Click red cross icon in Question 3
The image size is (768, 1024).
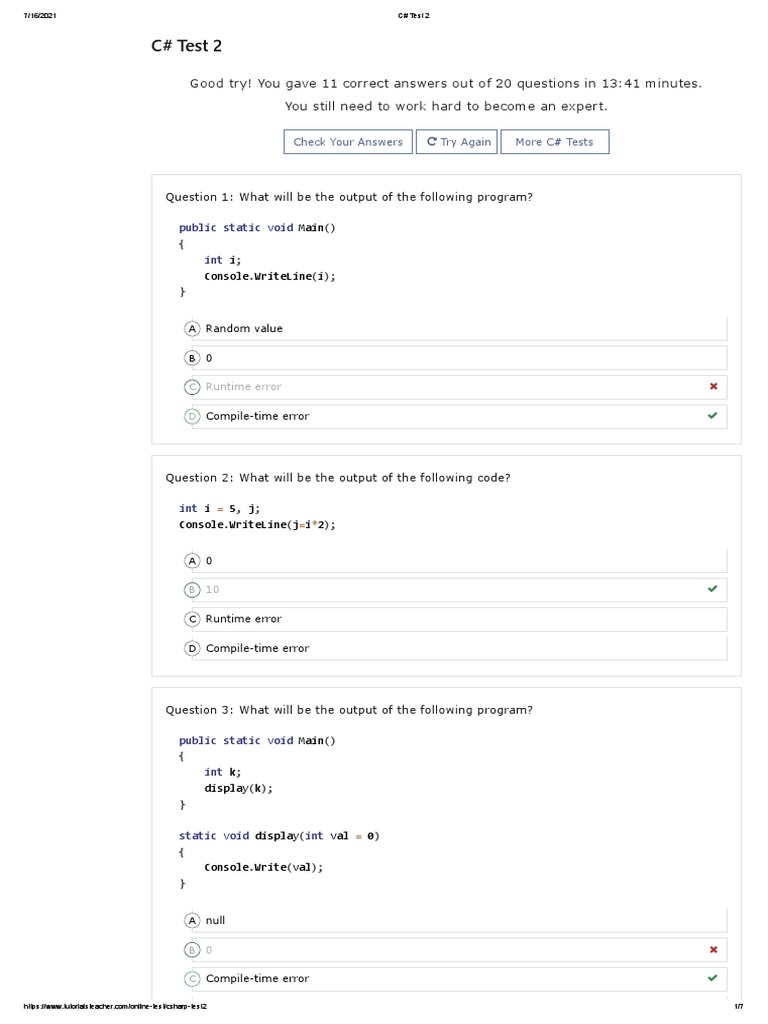click(x=713, y=949)
